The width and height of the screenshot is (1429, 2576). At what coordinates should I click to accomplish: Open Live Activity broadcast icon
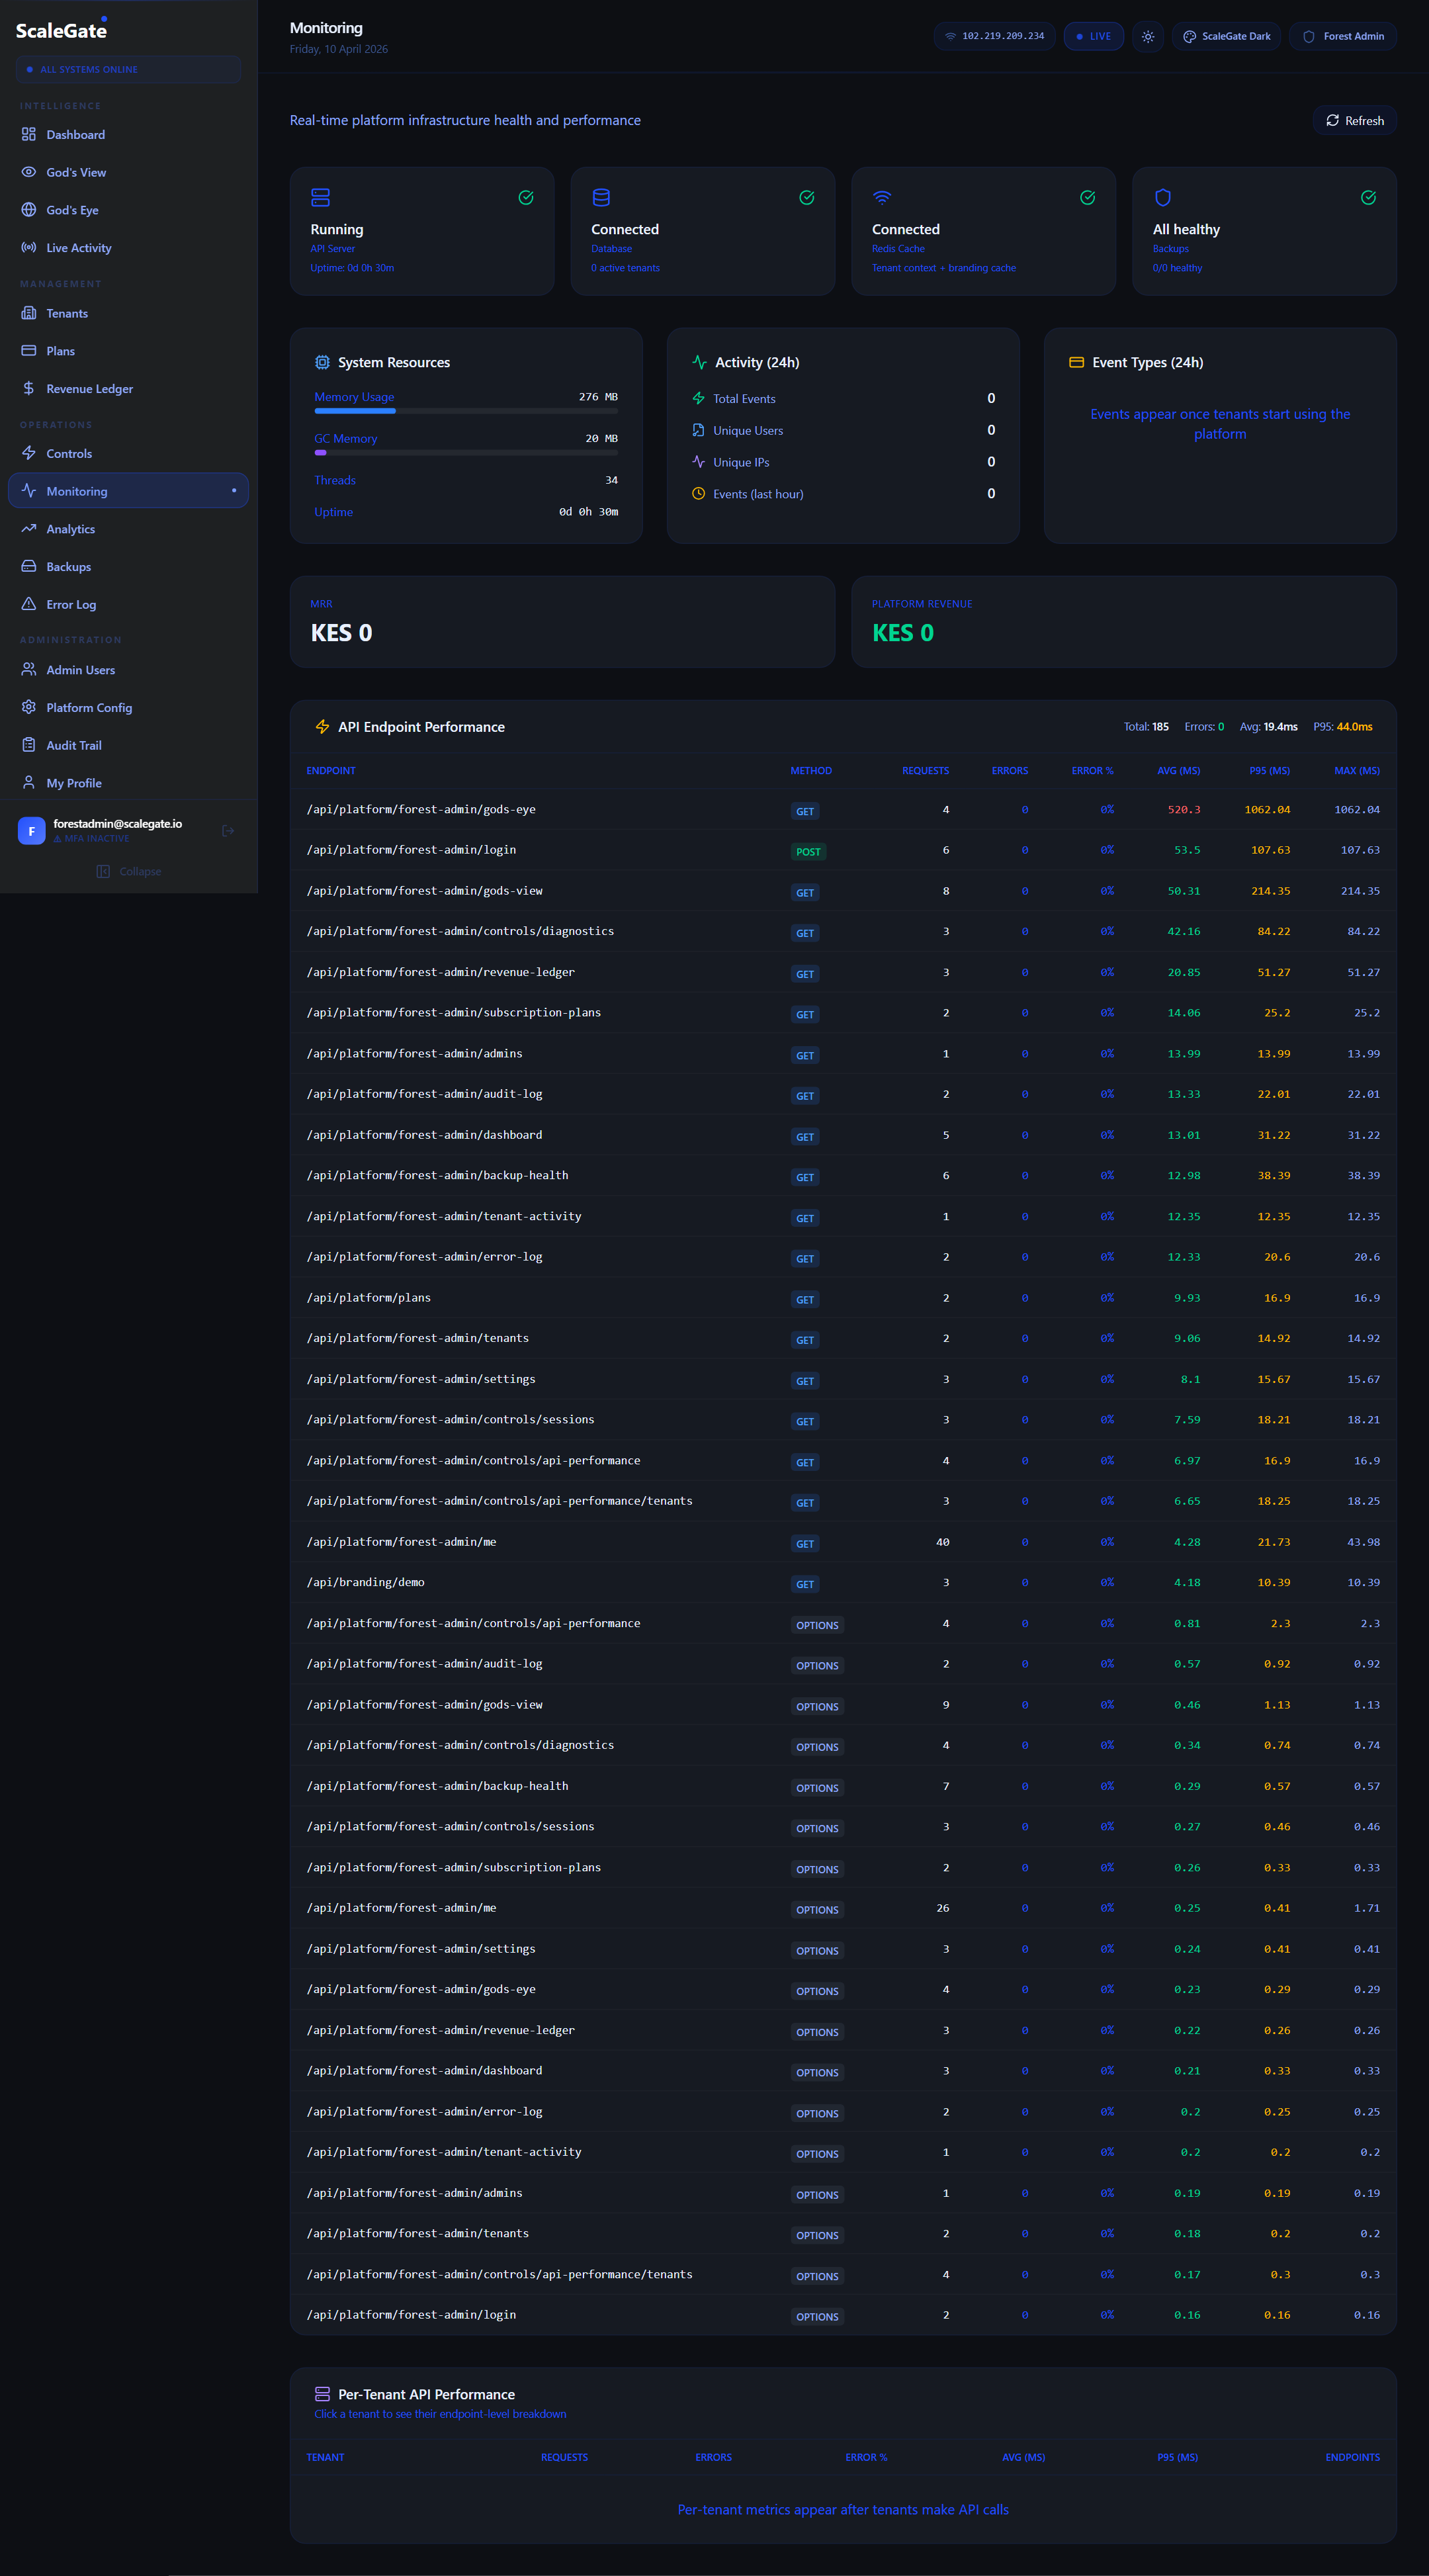click(29, 248)
